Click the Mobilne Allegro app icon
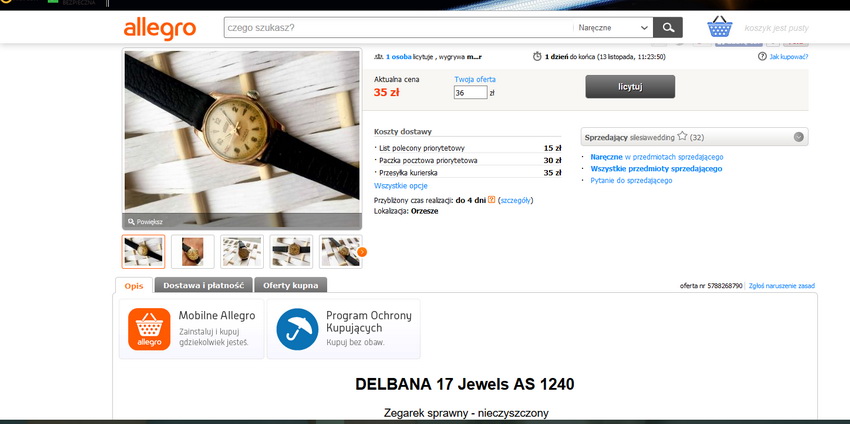Image resolution: width=850 pixels, height=424 pixels. pos(149,329)
